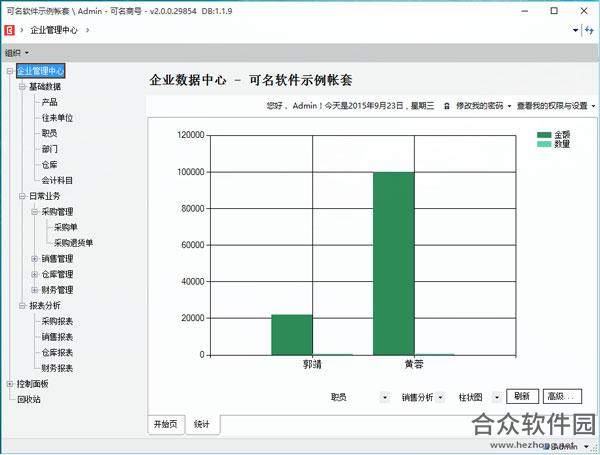This screenshot has width=600, height=455.
Task: Open dropdown arrow beside sync icon
Action: (x=575, y=30)
